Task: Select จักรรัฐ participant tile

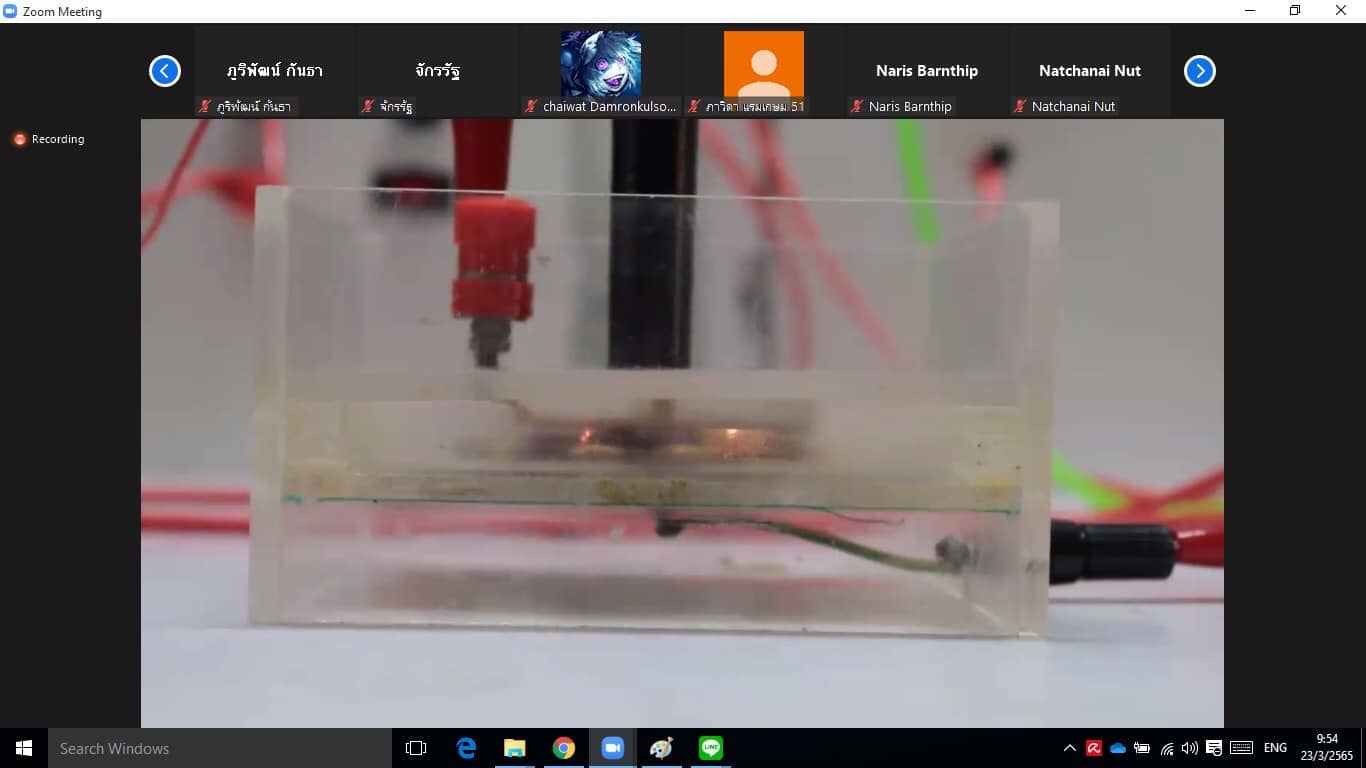Action: 438,72
